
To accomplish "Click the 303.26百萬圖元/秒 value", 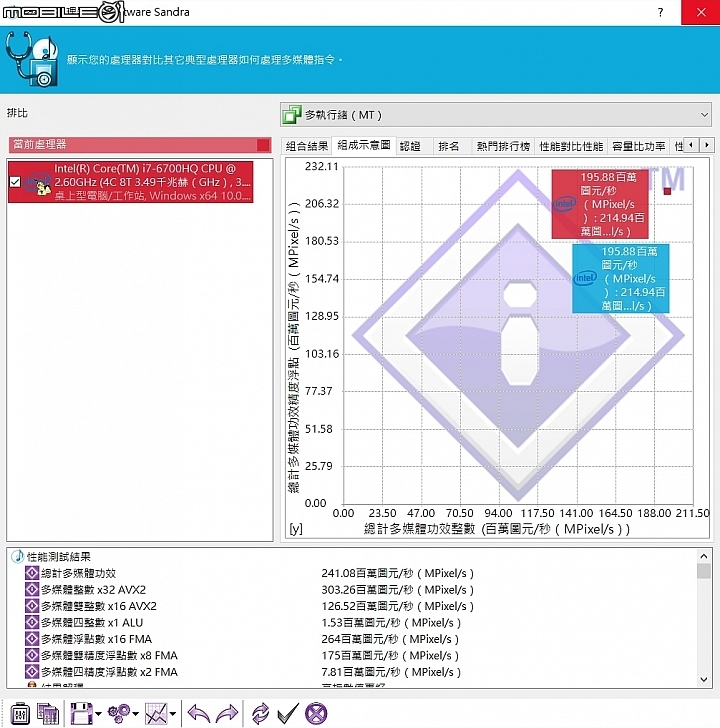I will [397, 590].
